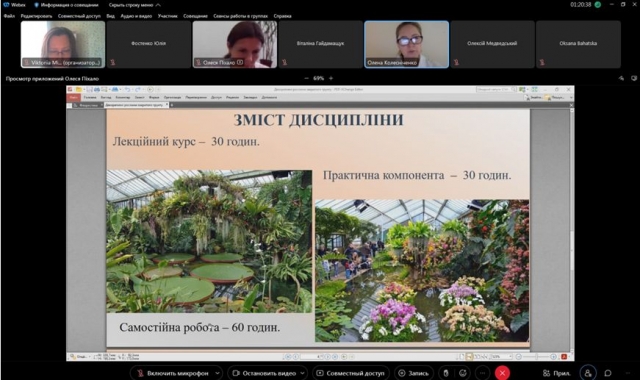
Task: Zoom out shared view with minus button
Action: point(307,78)
